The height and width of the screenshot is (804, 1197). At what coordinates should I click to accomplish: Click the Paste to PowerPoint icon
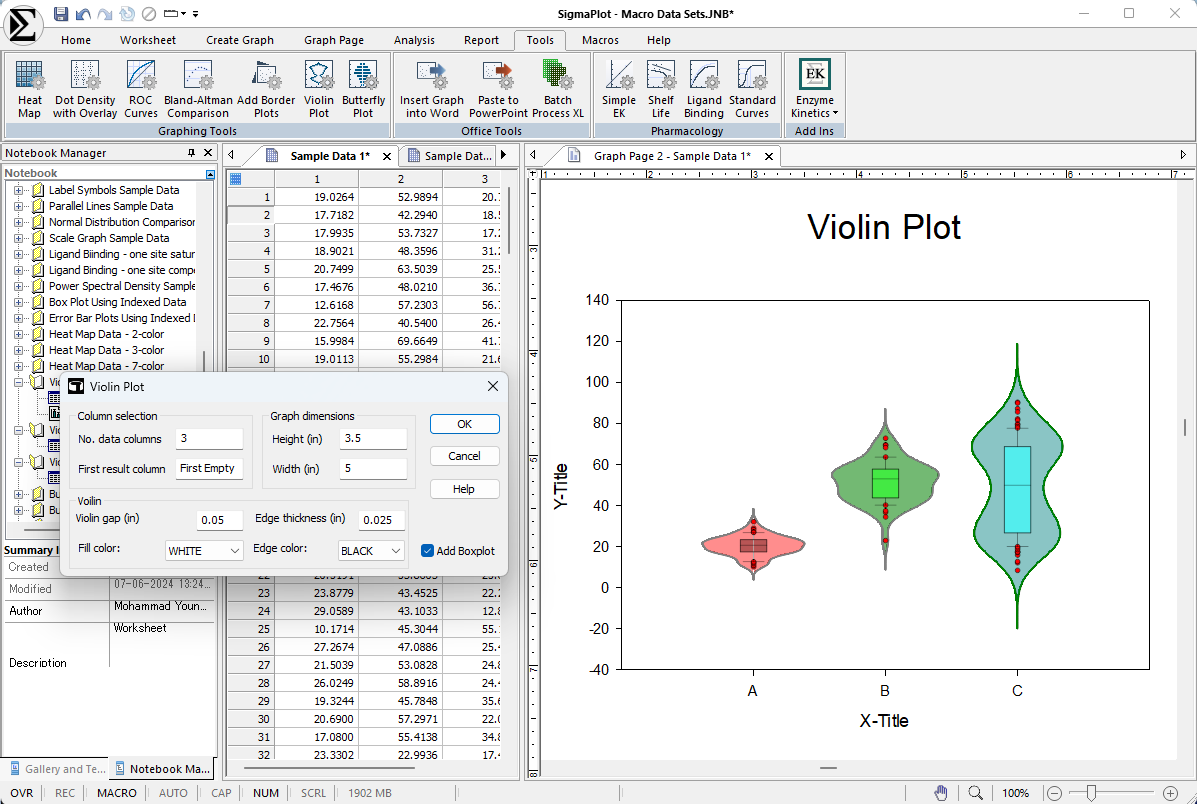(497, 88)
